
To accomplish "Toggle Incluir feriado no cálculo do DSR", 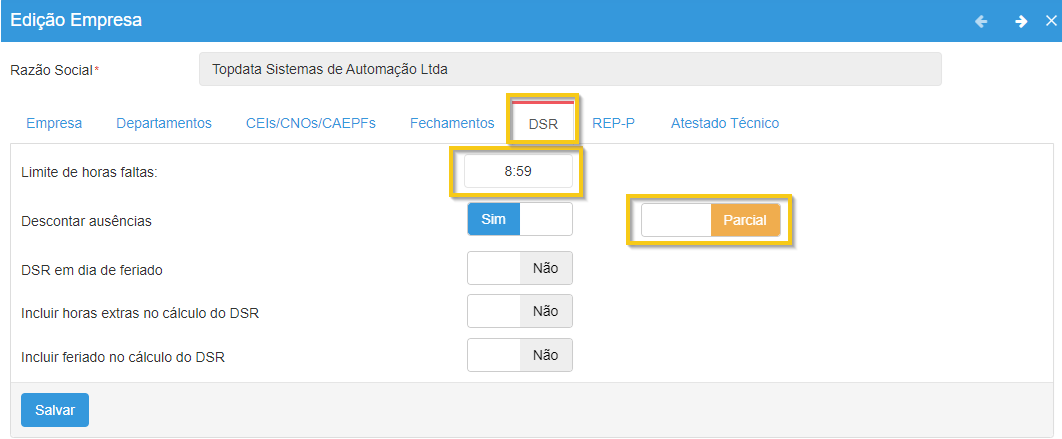I will [520, 355].
